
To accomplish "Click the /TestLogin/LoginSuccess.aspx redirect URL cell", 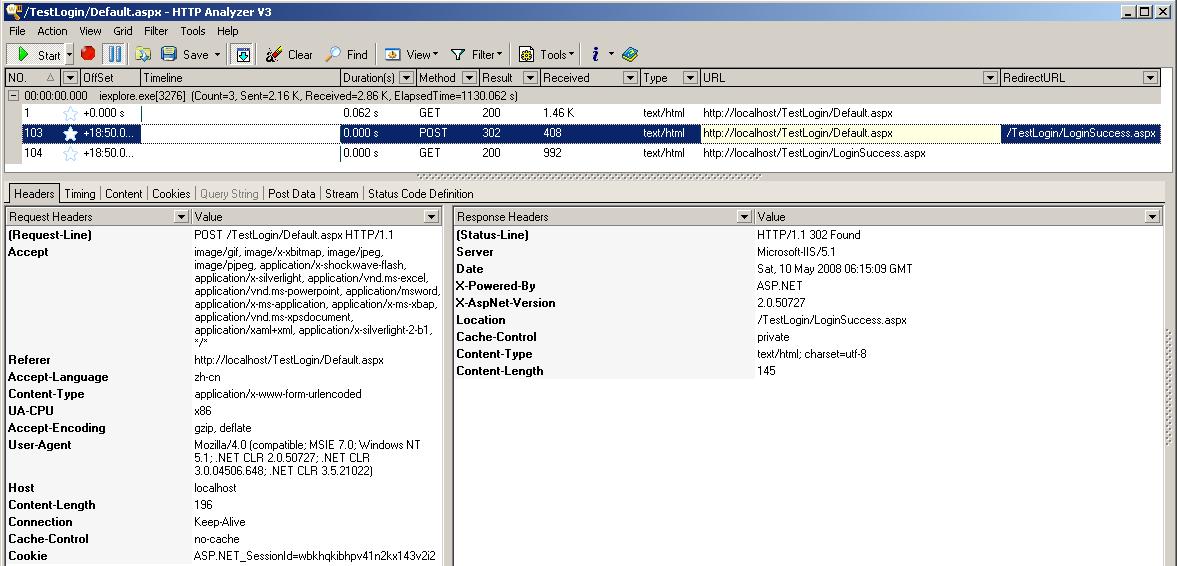I will pyautogui.click(x=1081, y=134).
